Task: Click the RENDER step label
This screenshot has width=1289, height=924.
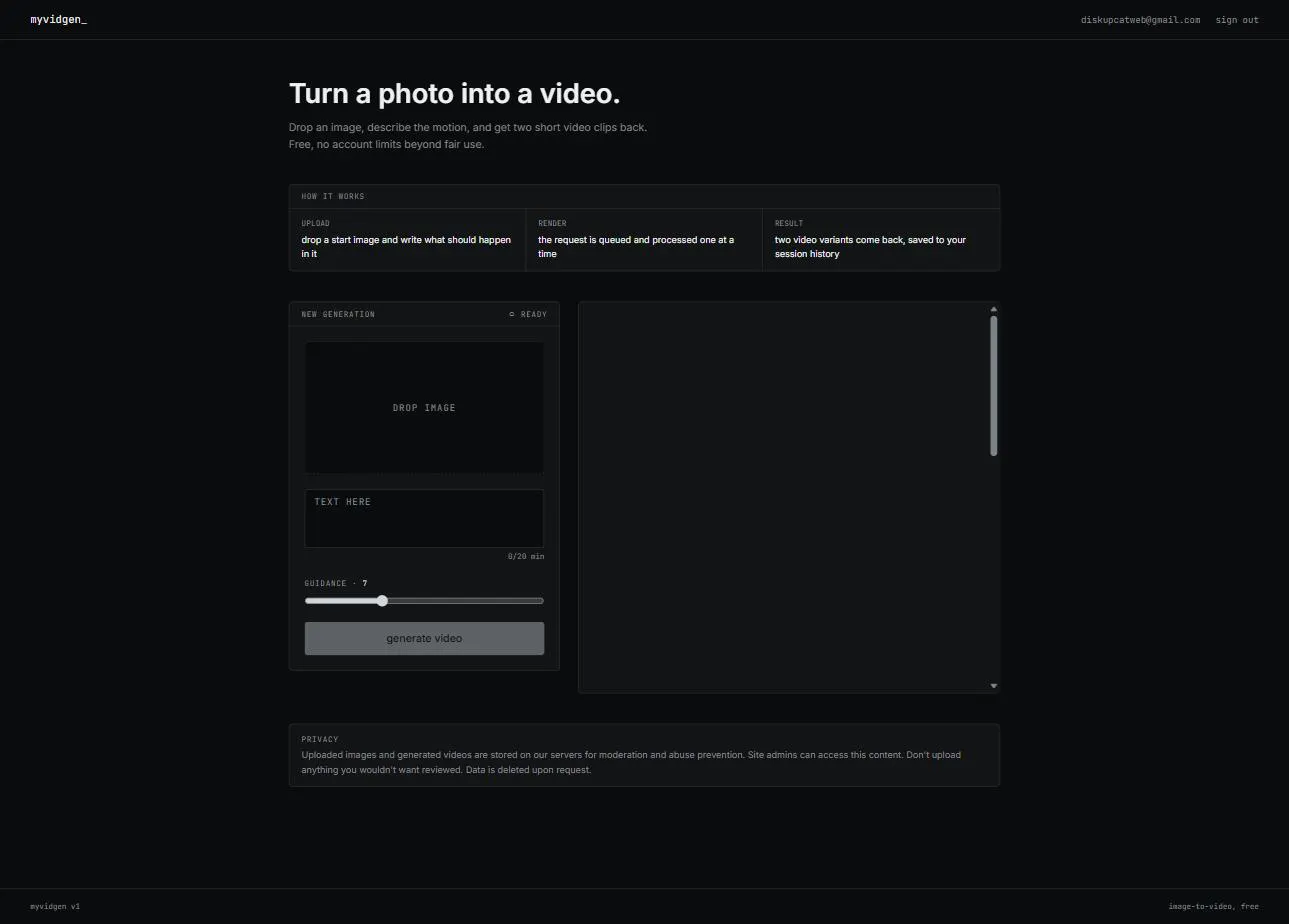Action: pyautogui.click(x=552, y=223)
